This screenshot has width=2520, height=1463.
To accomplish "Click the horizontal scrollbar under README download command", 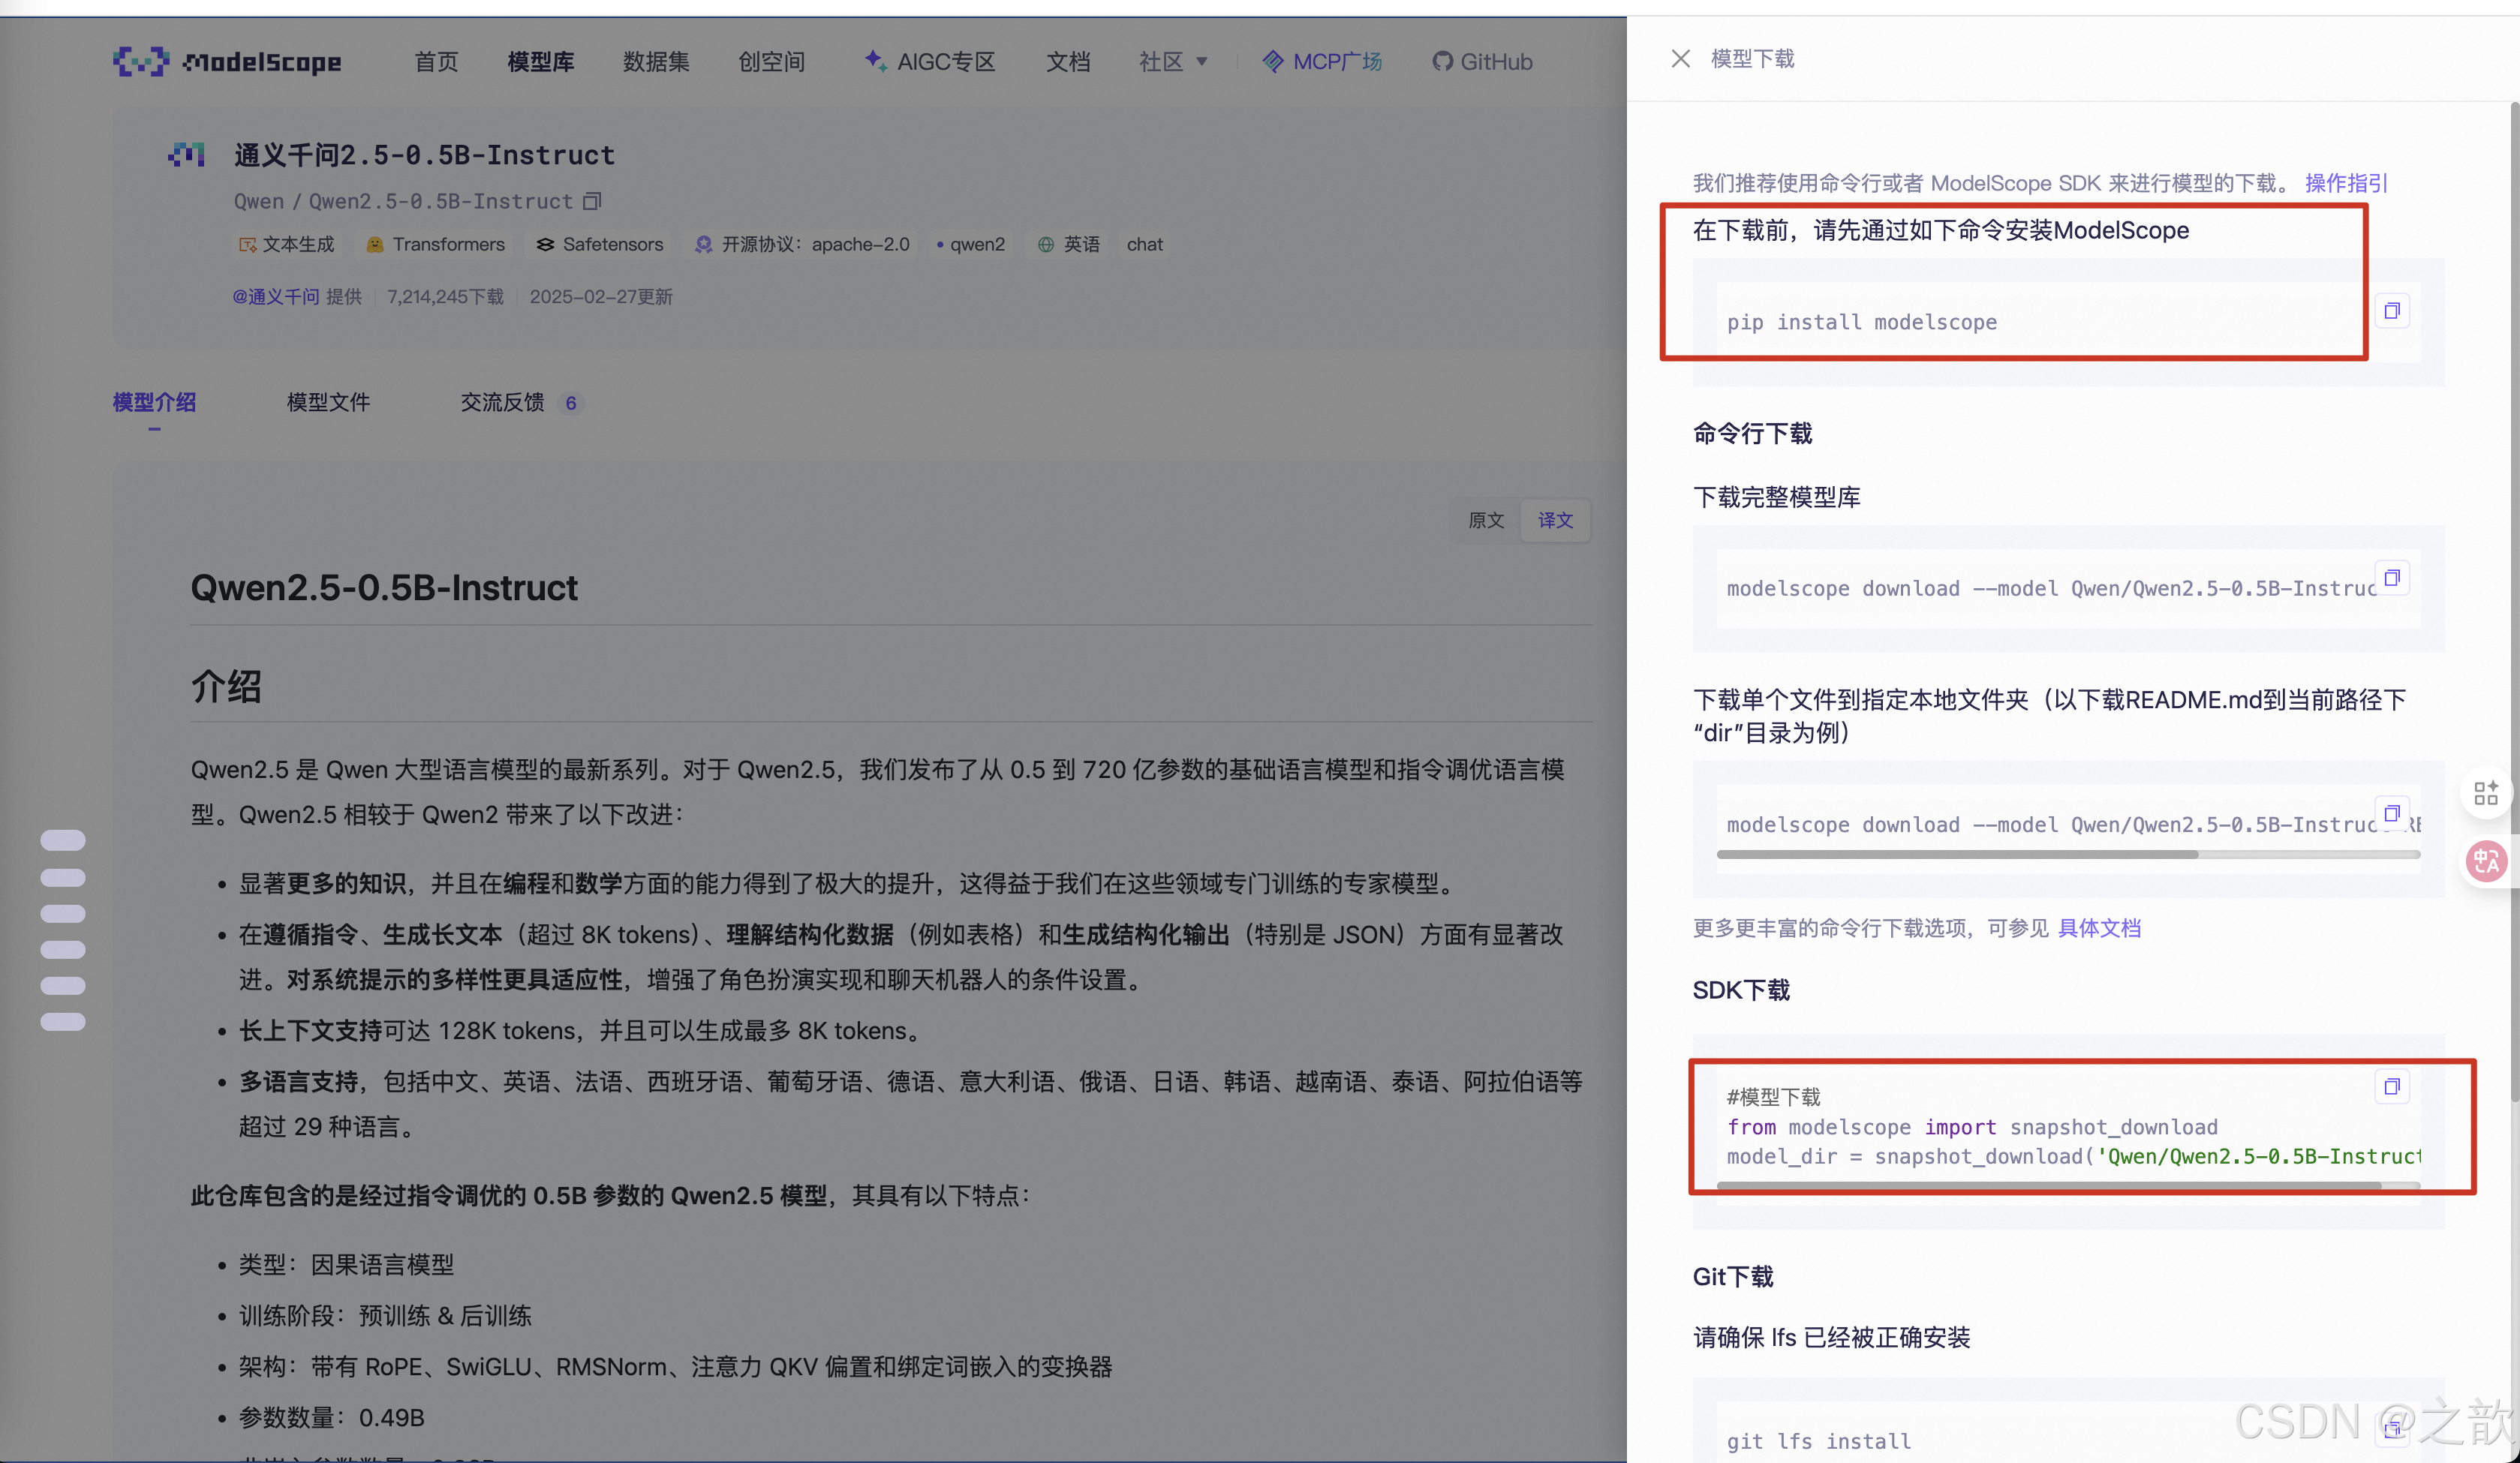I will pyautogui.click(x=1957, y=854).
